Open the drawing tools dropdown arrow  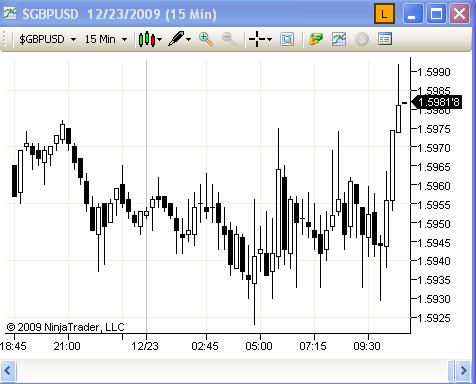tap(189, 40)
